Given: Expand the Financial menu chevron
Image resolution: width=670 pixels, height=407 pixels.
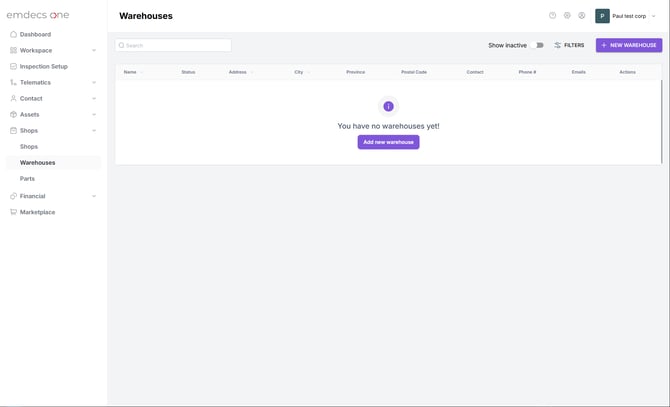Looking at the screenshot, I should (x=94, y=196).
